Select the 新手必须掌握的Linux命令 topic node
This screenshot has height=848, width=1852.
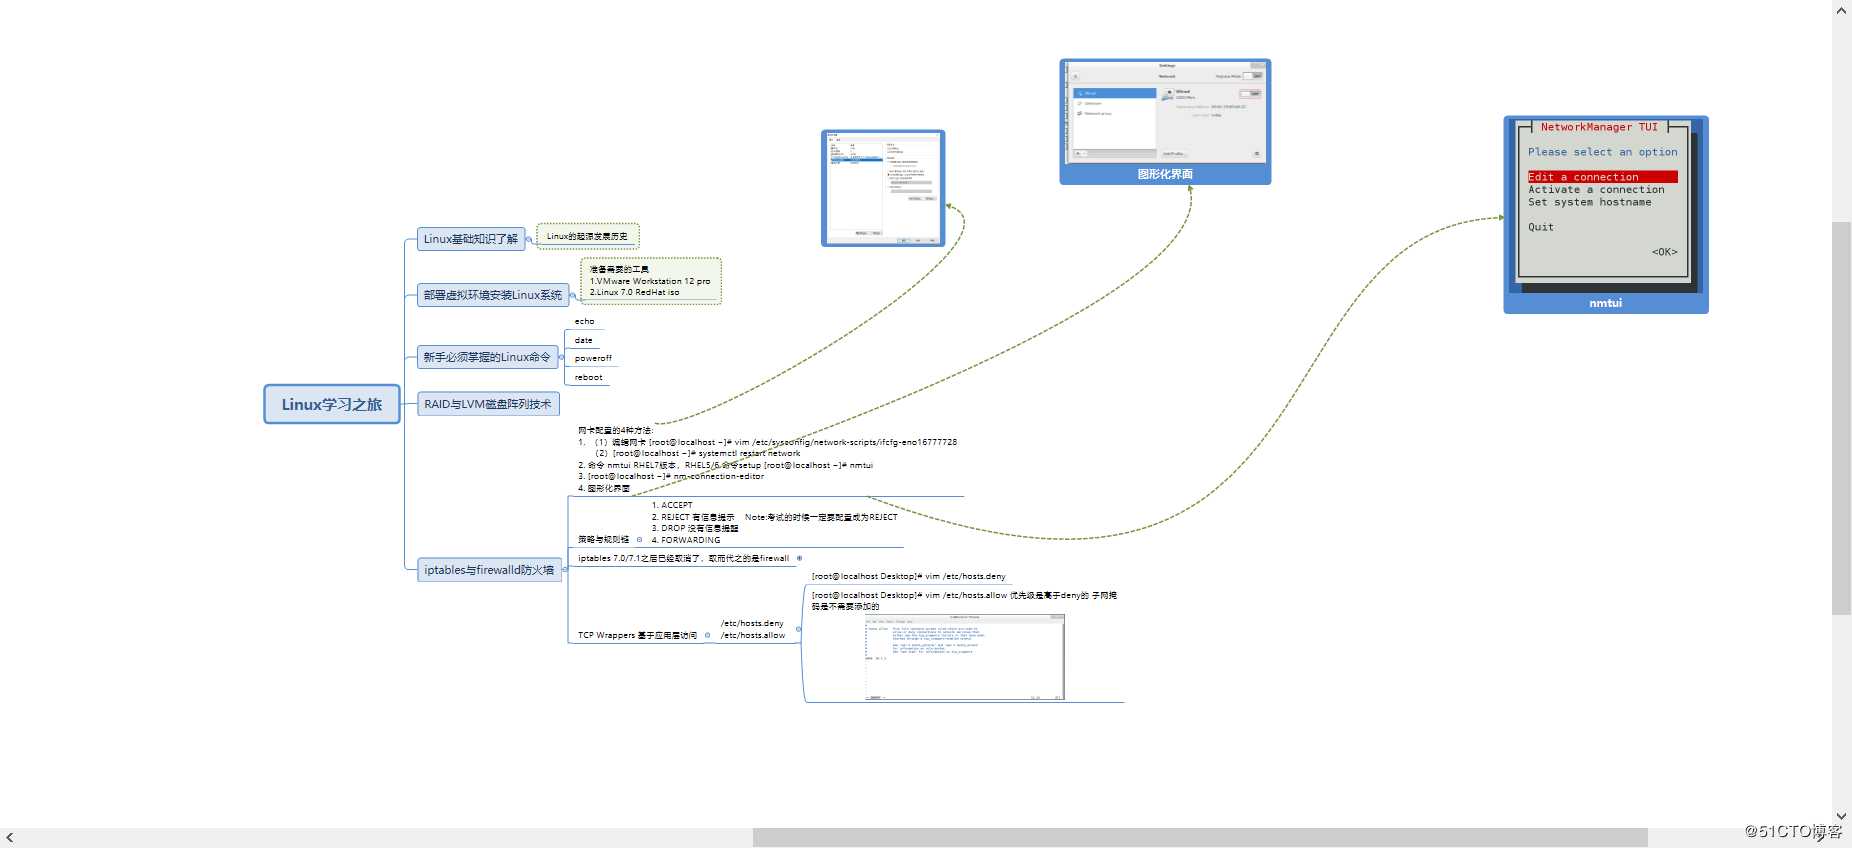coord(487,357)
